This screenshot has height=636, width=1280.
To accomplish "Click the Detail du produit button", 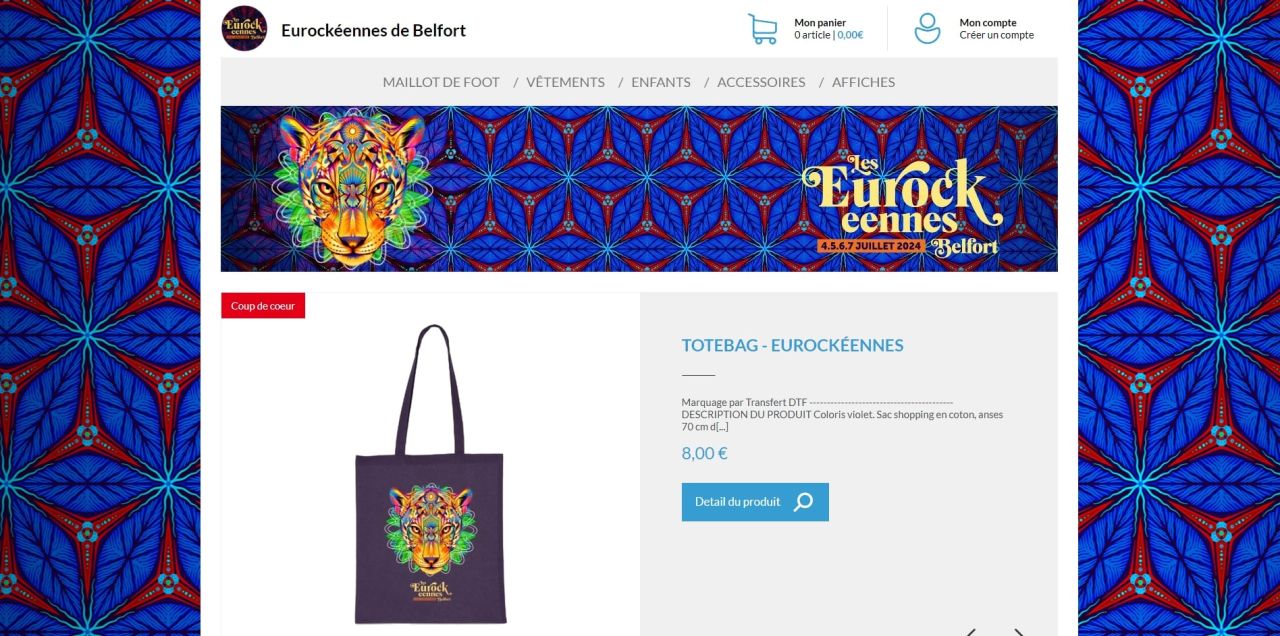I will 755,502.
